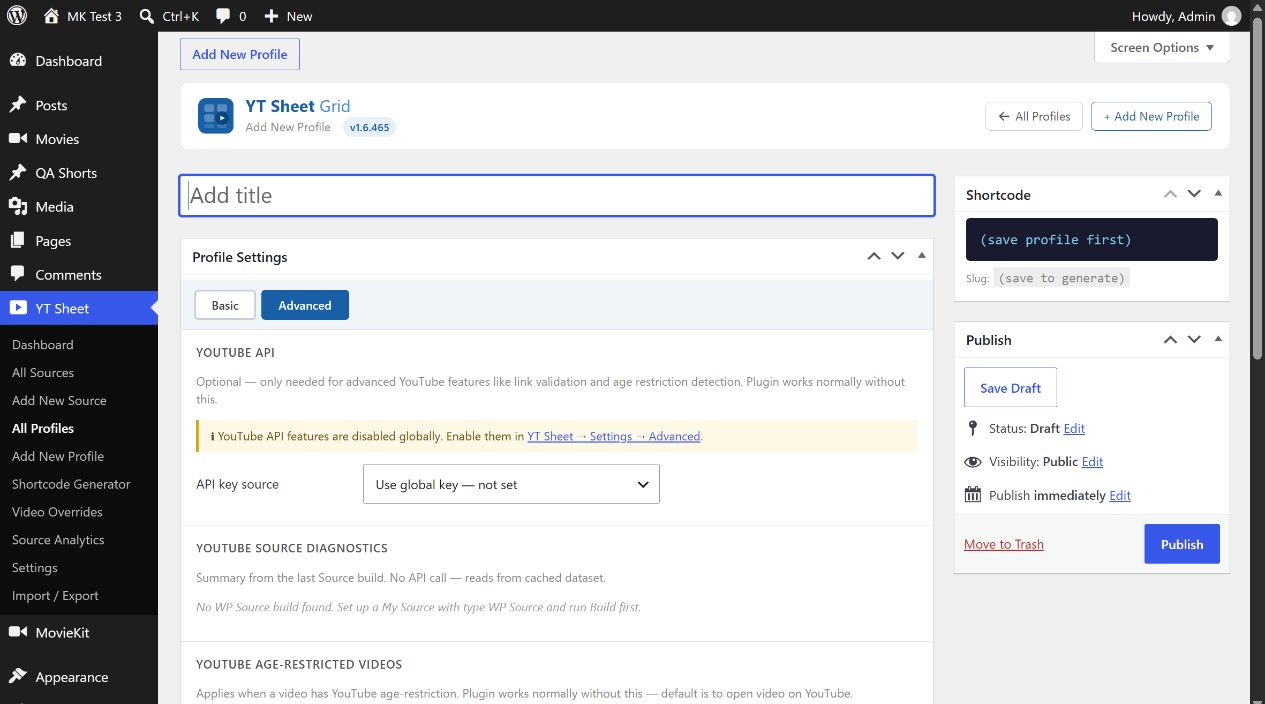Open All Profiles submenu item

[x=43, y=428]
